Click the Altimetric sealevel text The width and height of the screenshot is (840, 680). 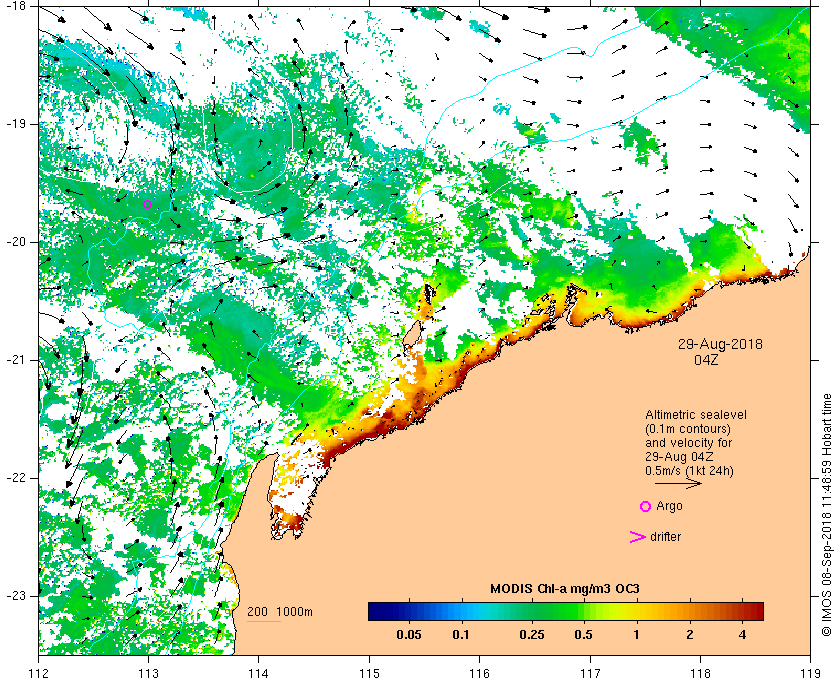(695, 415)
